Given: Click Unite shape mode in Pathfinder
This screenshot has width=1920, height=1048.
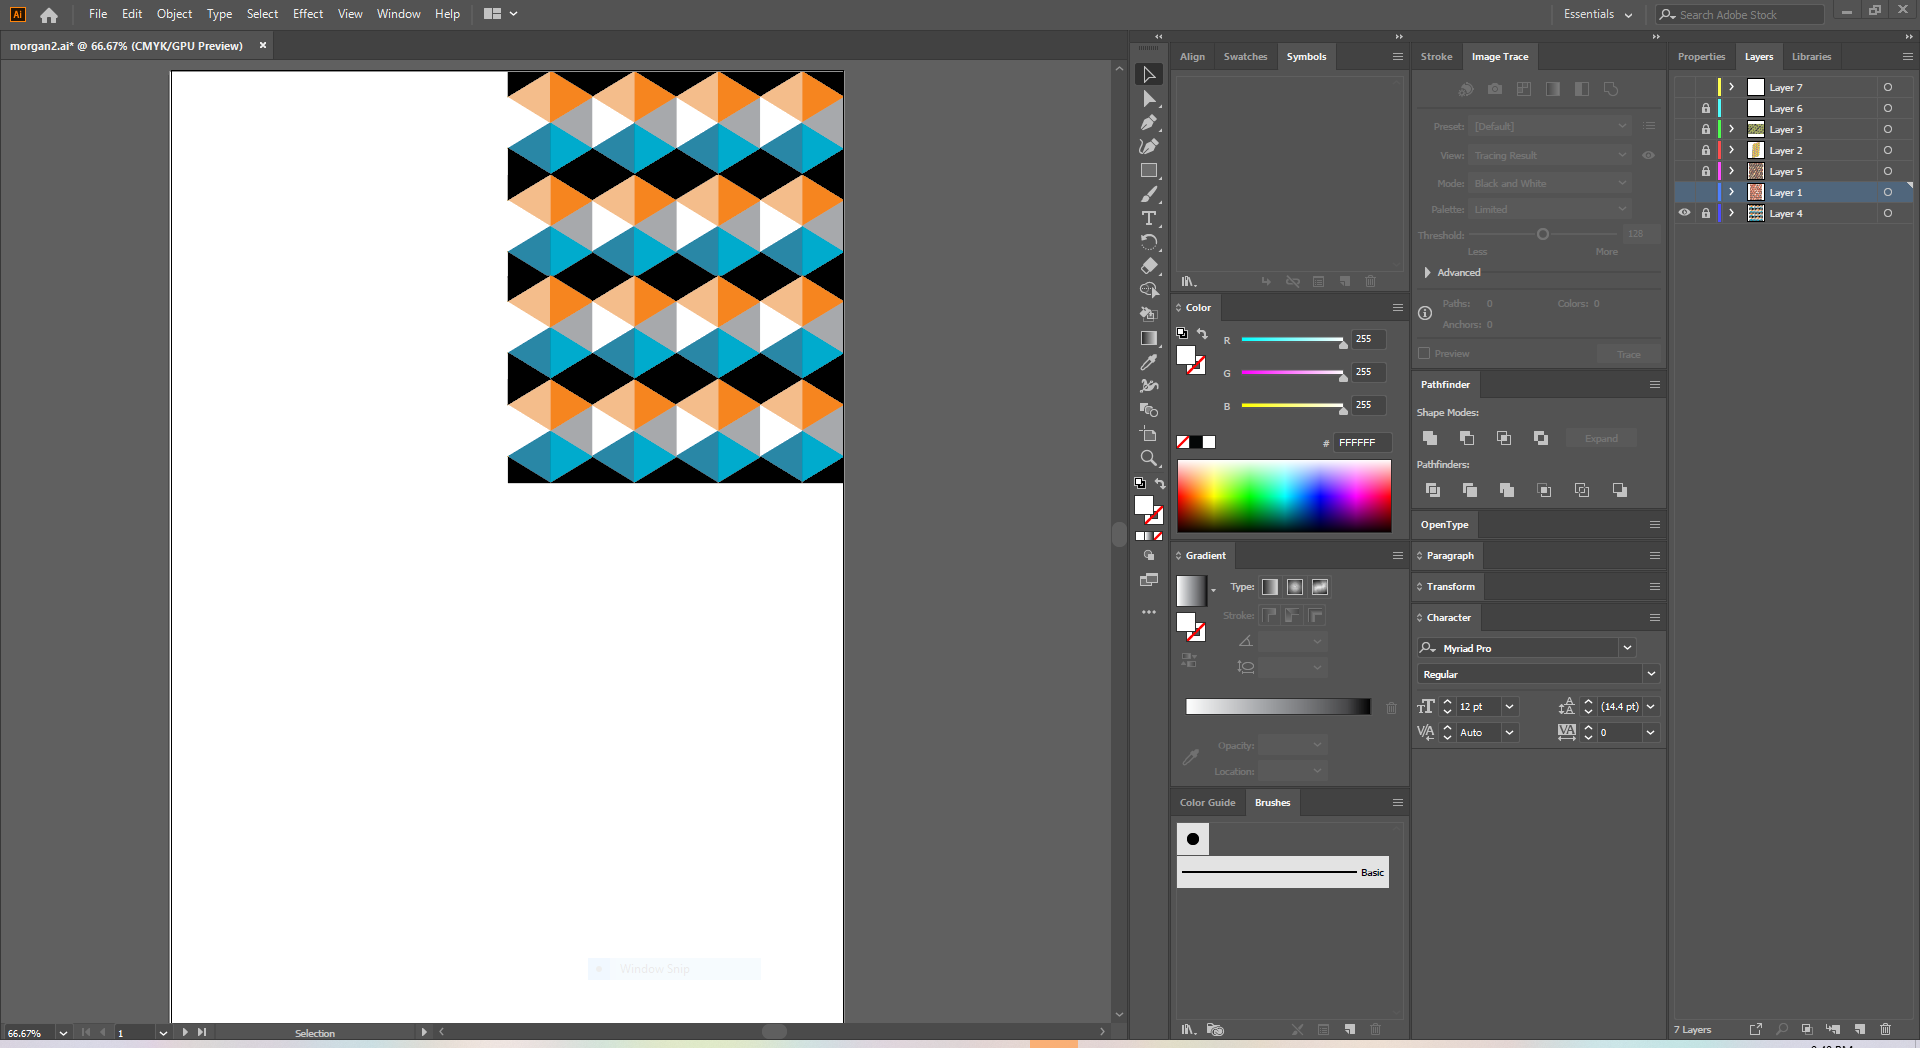Looking at the screenshot, I should [x=1430, y=438].
